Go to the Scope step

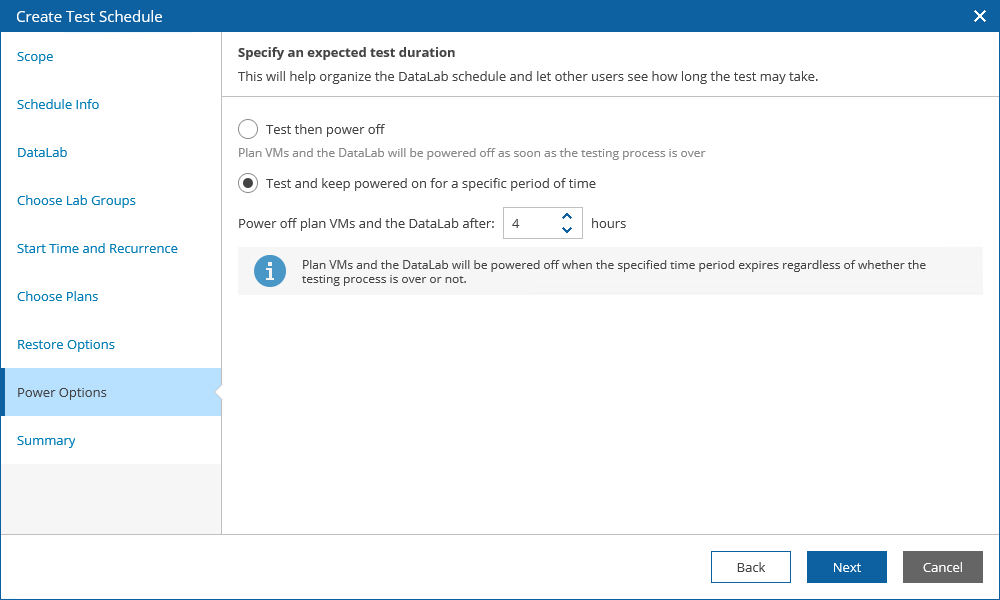[35, 56]
